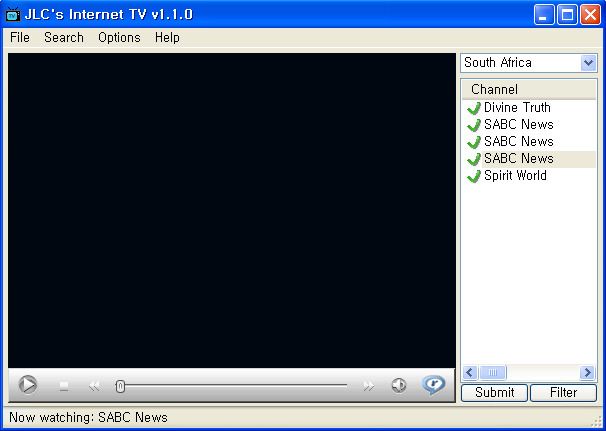606x431 pixels.
Task: Click the fast-forward arrows icon
Action: pyautogui.click(x=368, y=386)
